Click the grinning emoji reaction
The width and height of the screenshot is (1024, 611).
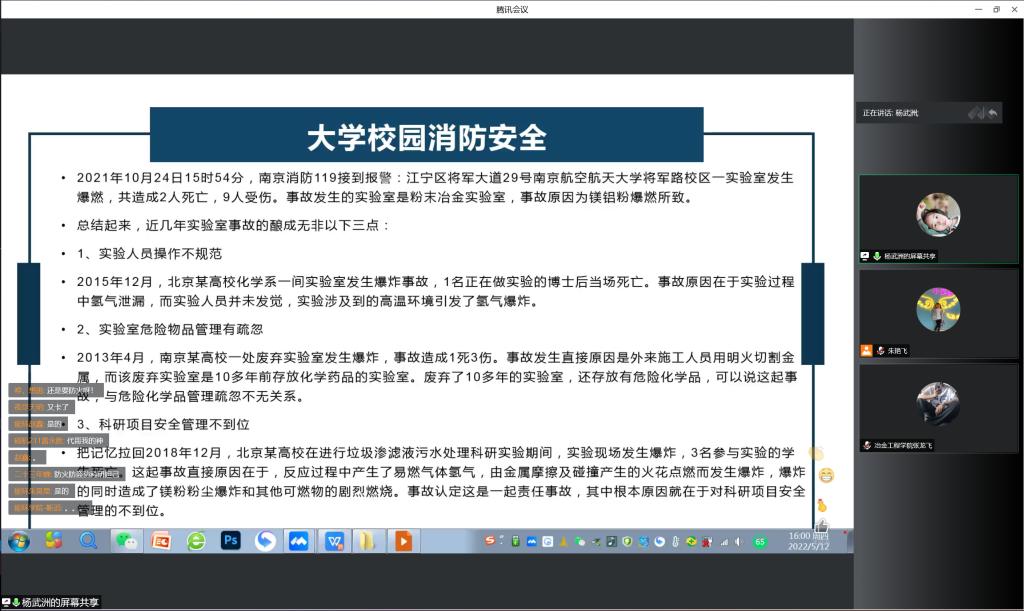(x=826, y=476)
